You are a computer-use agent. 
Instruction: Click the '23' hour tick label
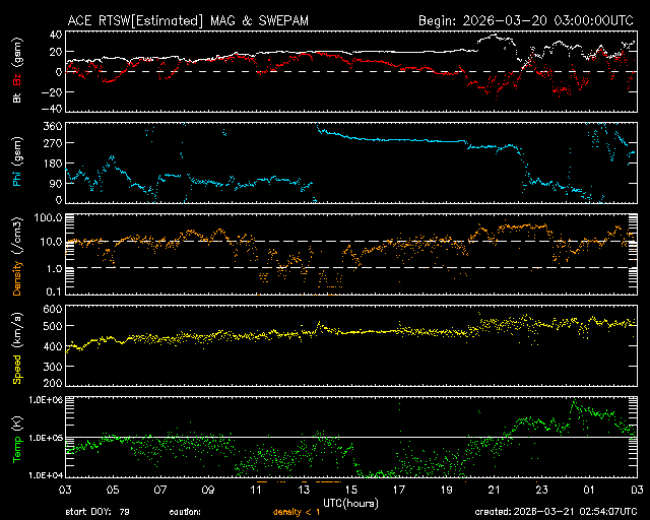[x=542, y=490]
